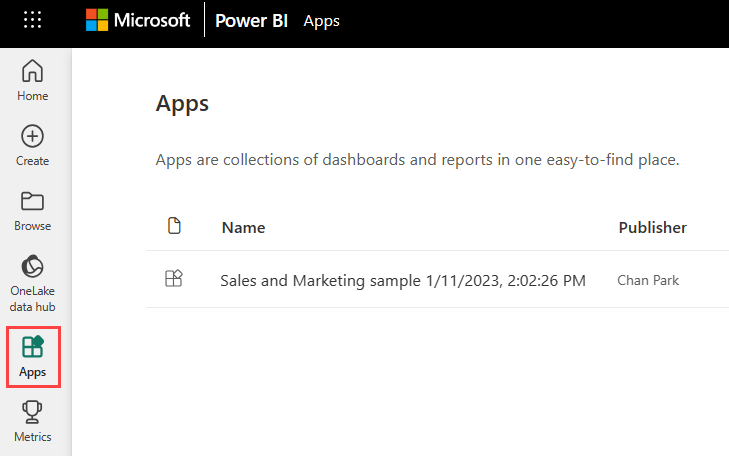Viewport: 729px width, 456px height.
Task: Go to Home in the sidebar
Action: tap(33, 80)
